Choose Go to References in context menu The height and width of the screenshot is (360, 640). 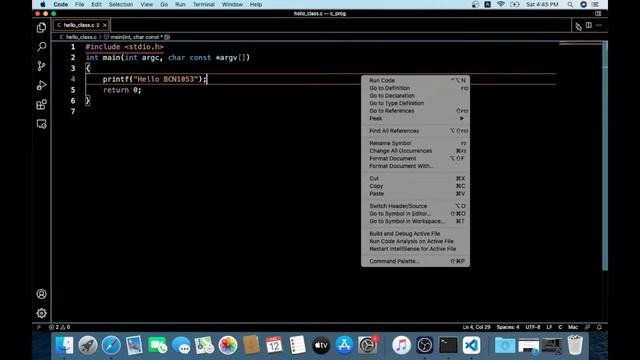click(416, 111)
